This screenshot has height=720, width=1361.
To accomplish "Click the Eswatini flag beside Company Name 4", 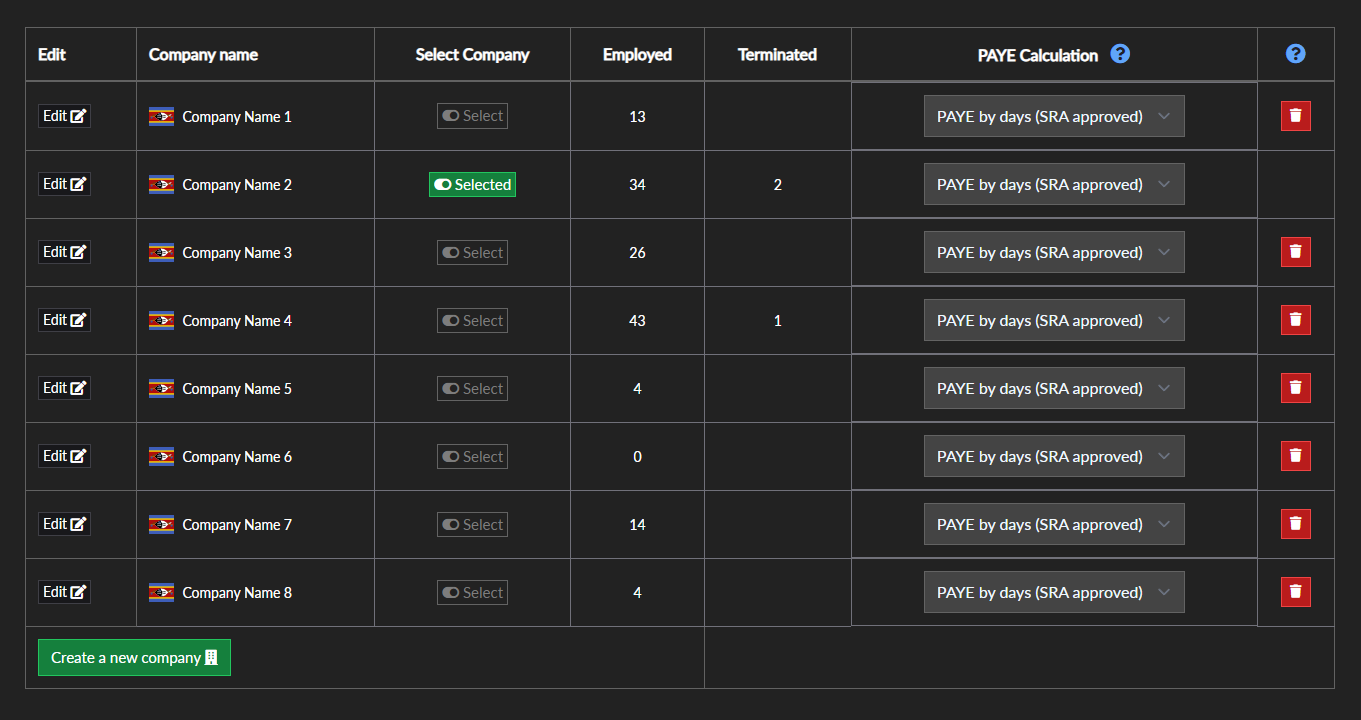I will (161, 320).
